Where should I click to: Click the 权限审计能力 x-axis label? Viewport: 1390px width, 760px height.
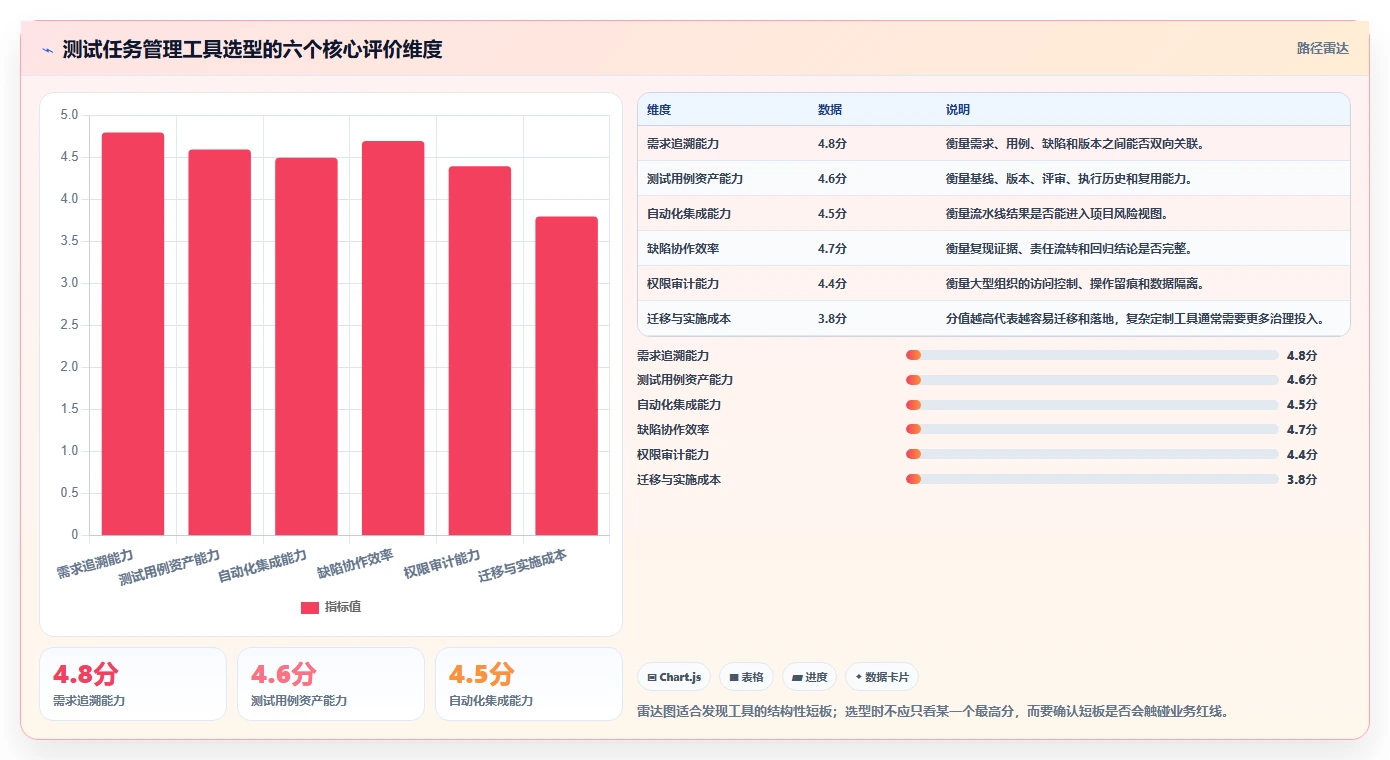(442, 564)
